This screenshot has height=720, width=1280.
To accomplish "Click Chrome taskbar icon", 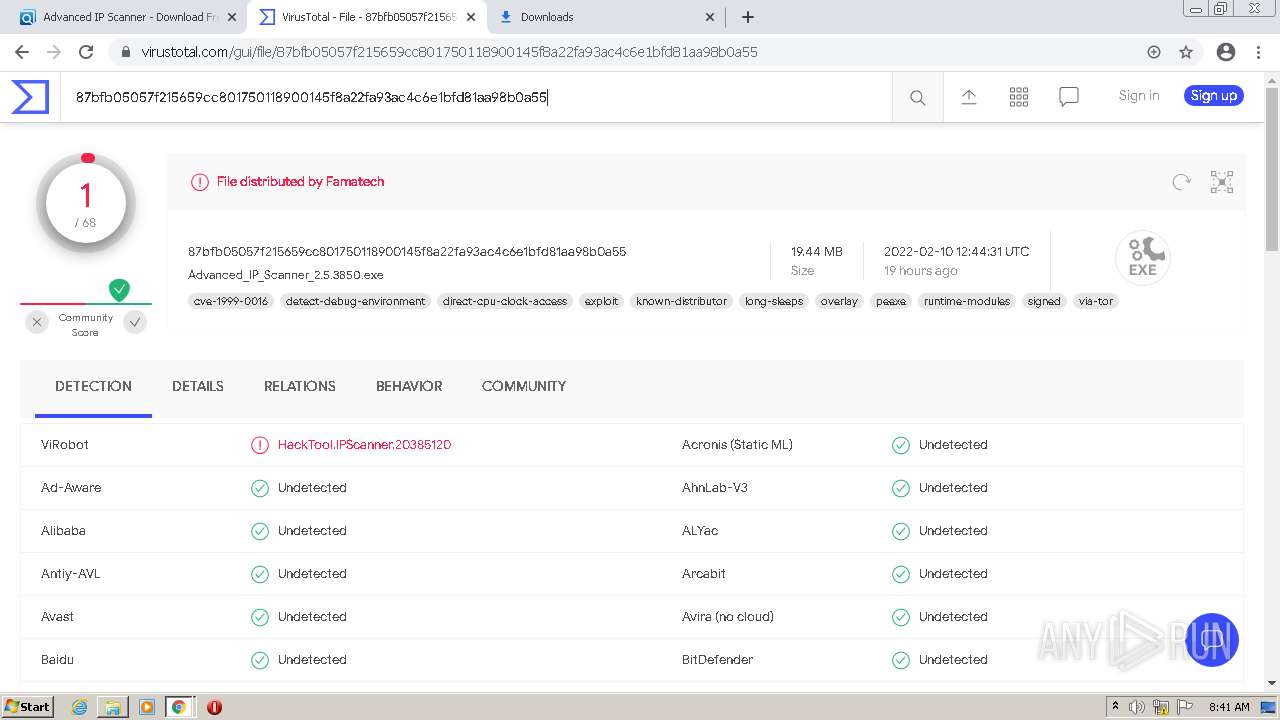I will click(179, 707).
